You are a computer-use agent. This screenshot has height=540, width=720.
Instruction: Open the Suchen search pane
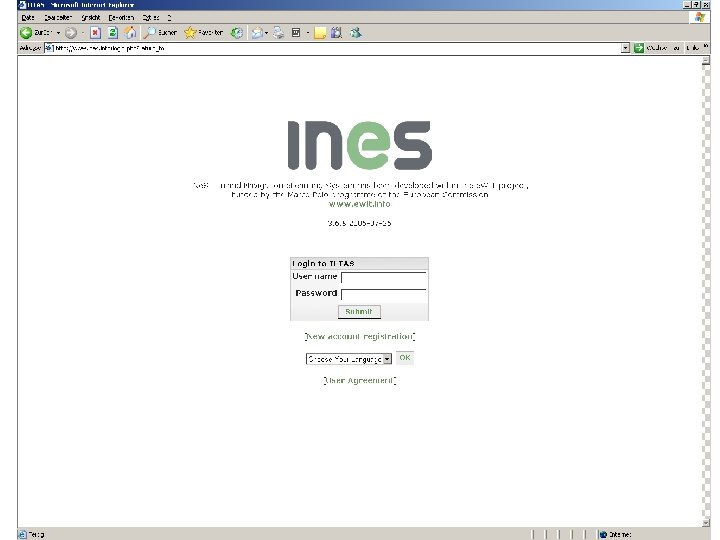160,33
